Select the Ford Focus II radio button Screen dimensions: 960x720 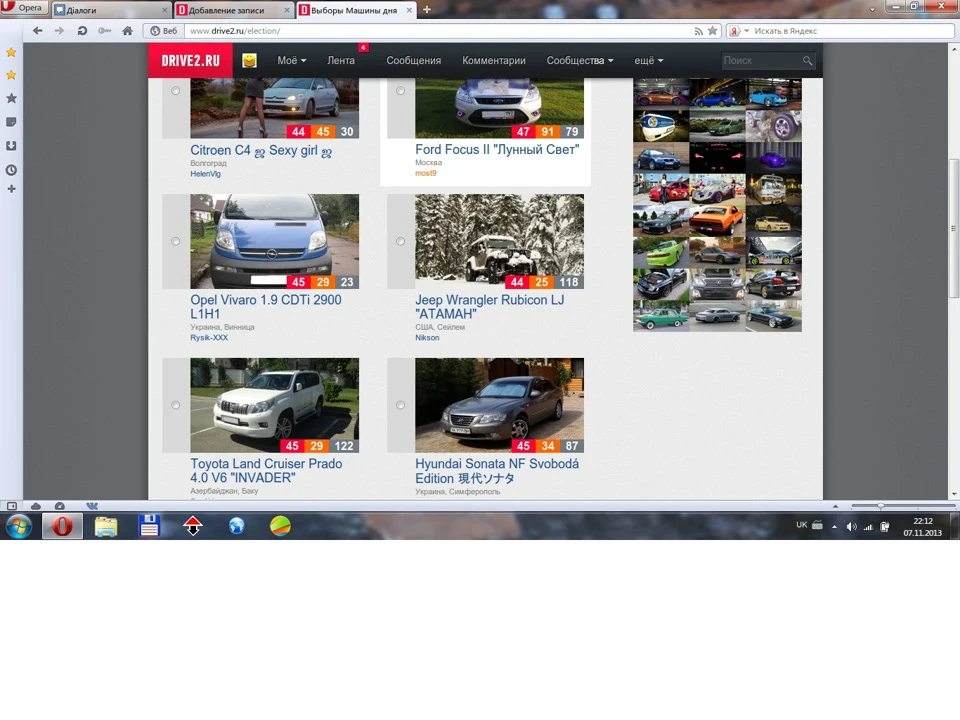tap(400, 91)
